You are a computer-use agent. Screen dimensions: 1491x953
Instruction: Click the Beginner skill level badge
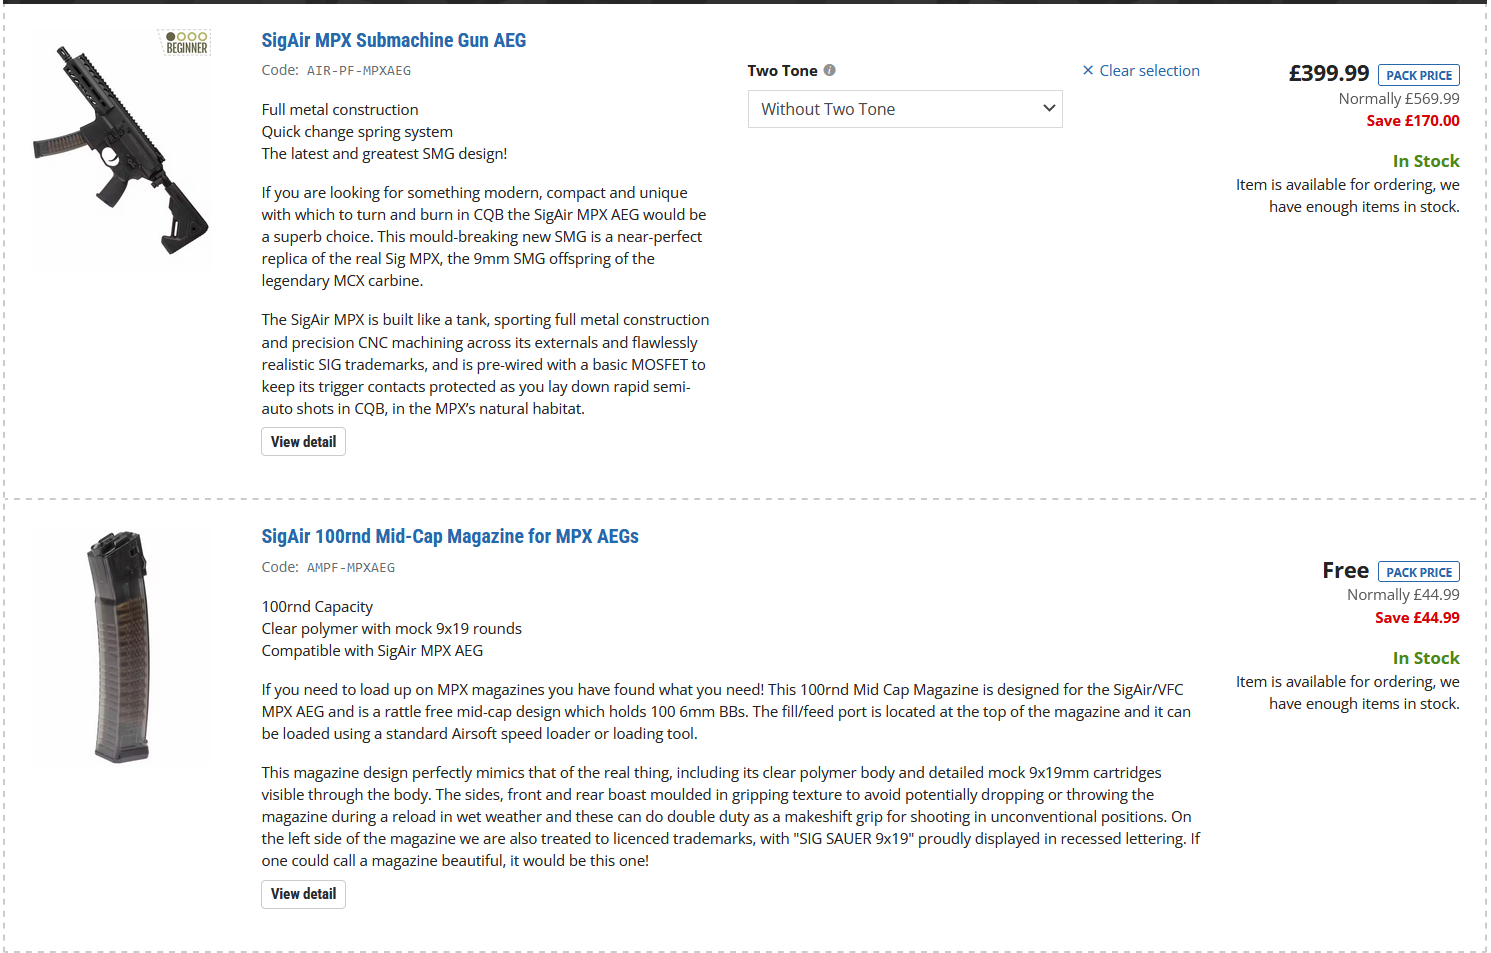pyautogui.click(x=186, y=43)
